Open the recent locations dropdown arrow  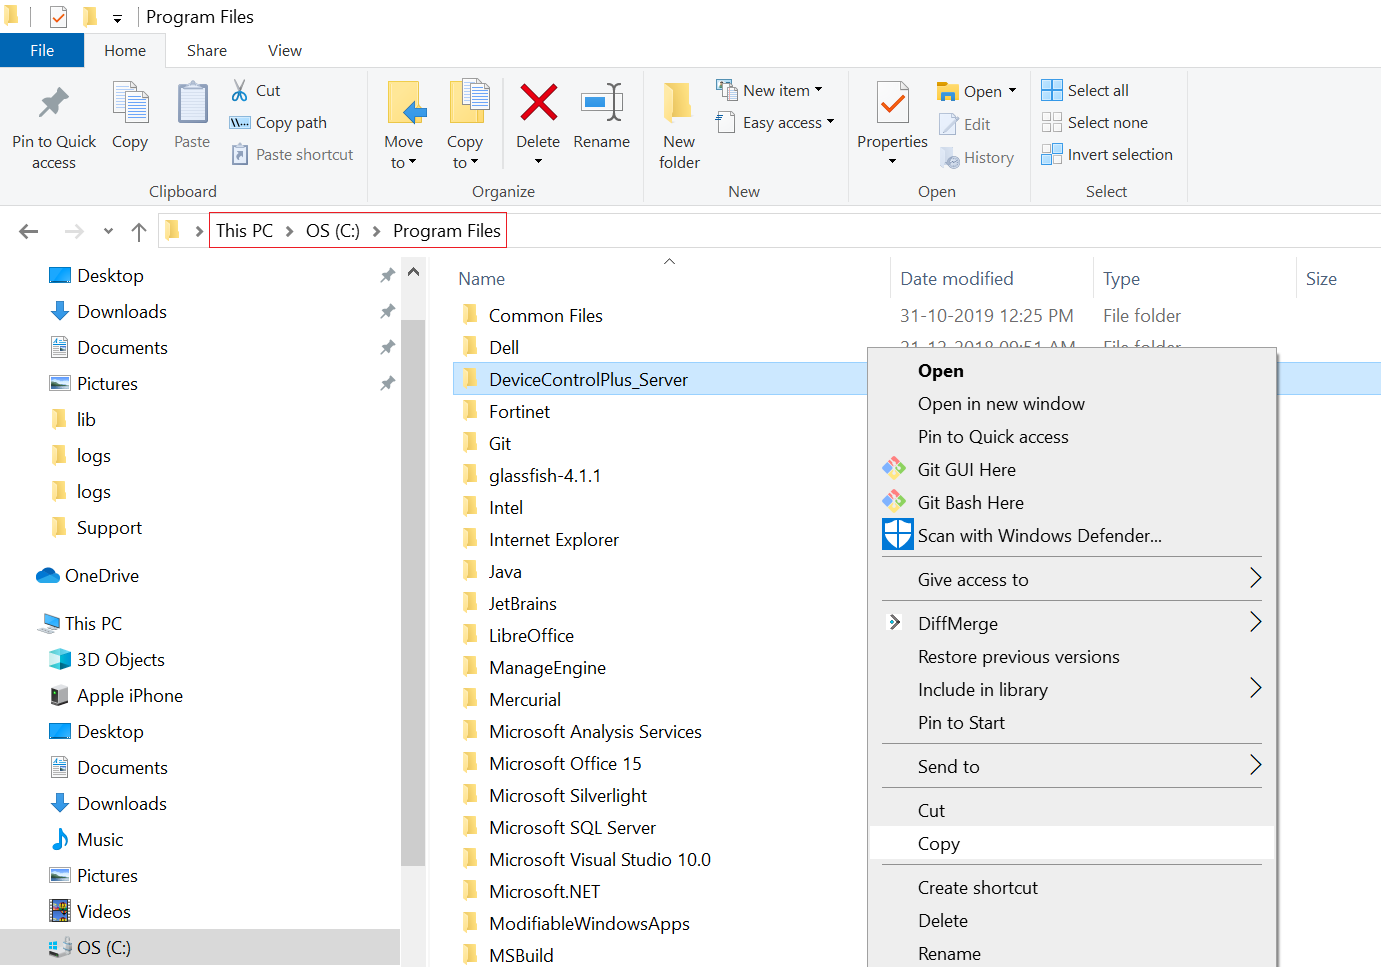click(x=108, y=231)
